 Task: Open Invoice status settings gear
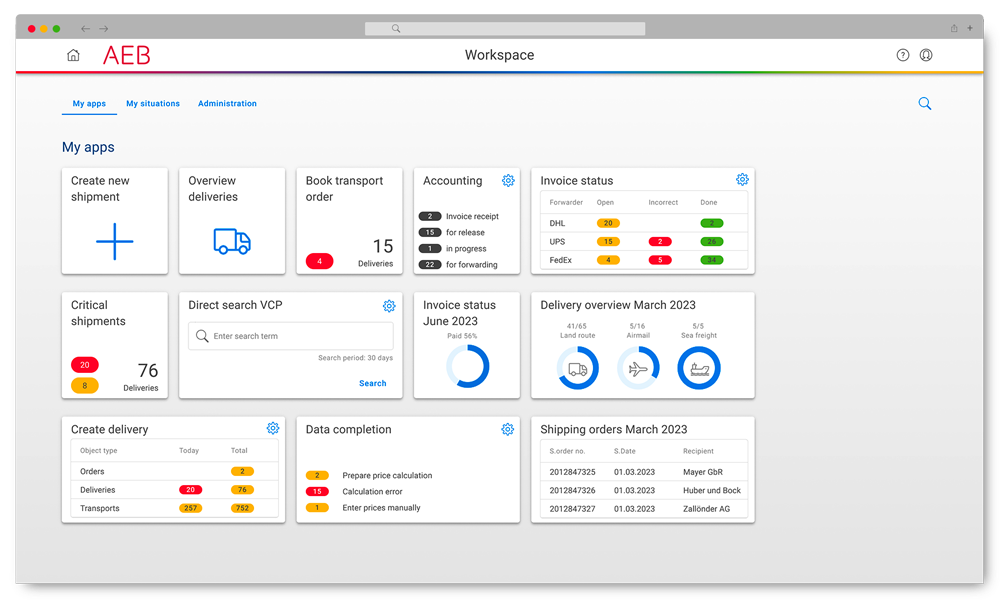tap(742, 179)
